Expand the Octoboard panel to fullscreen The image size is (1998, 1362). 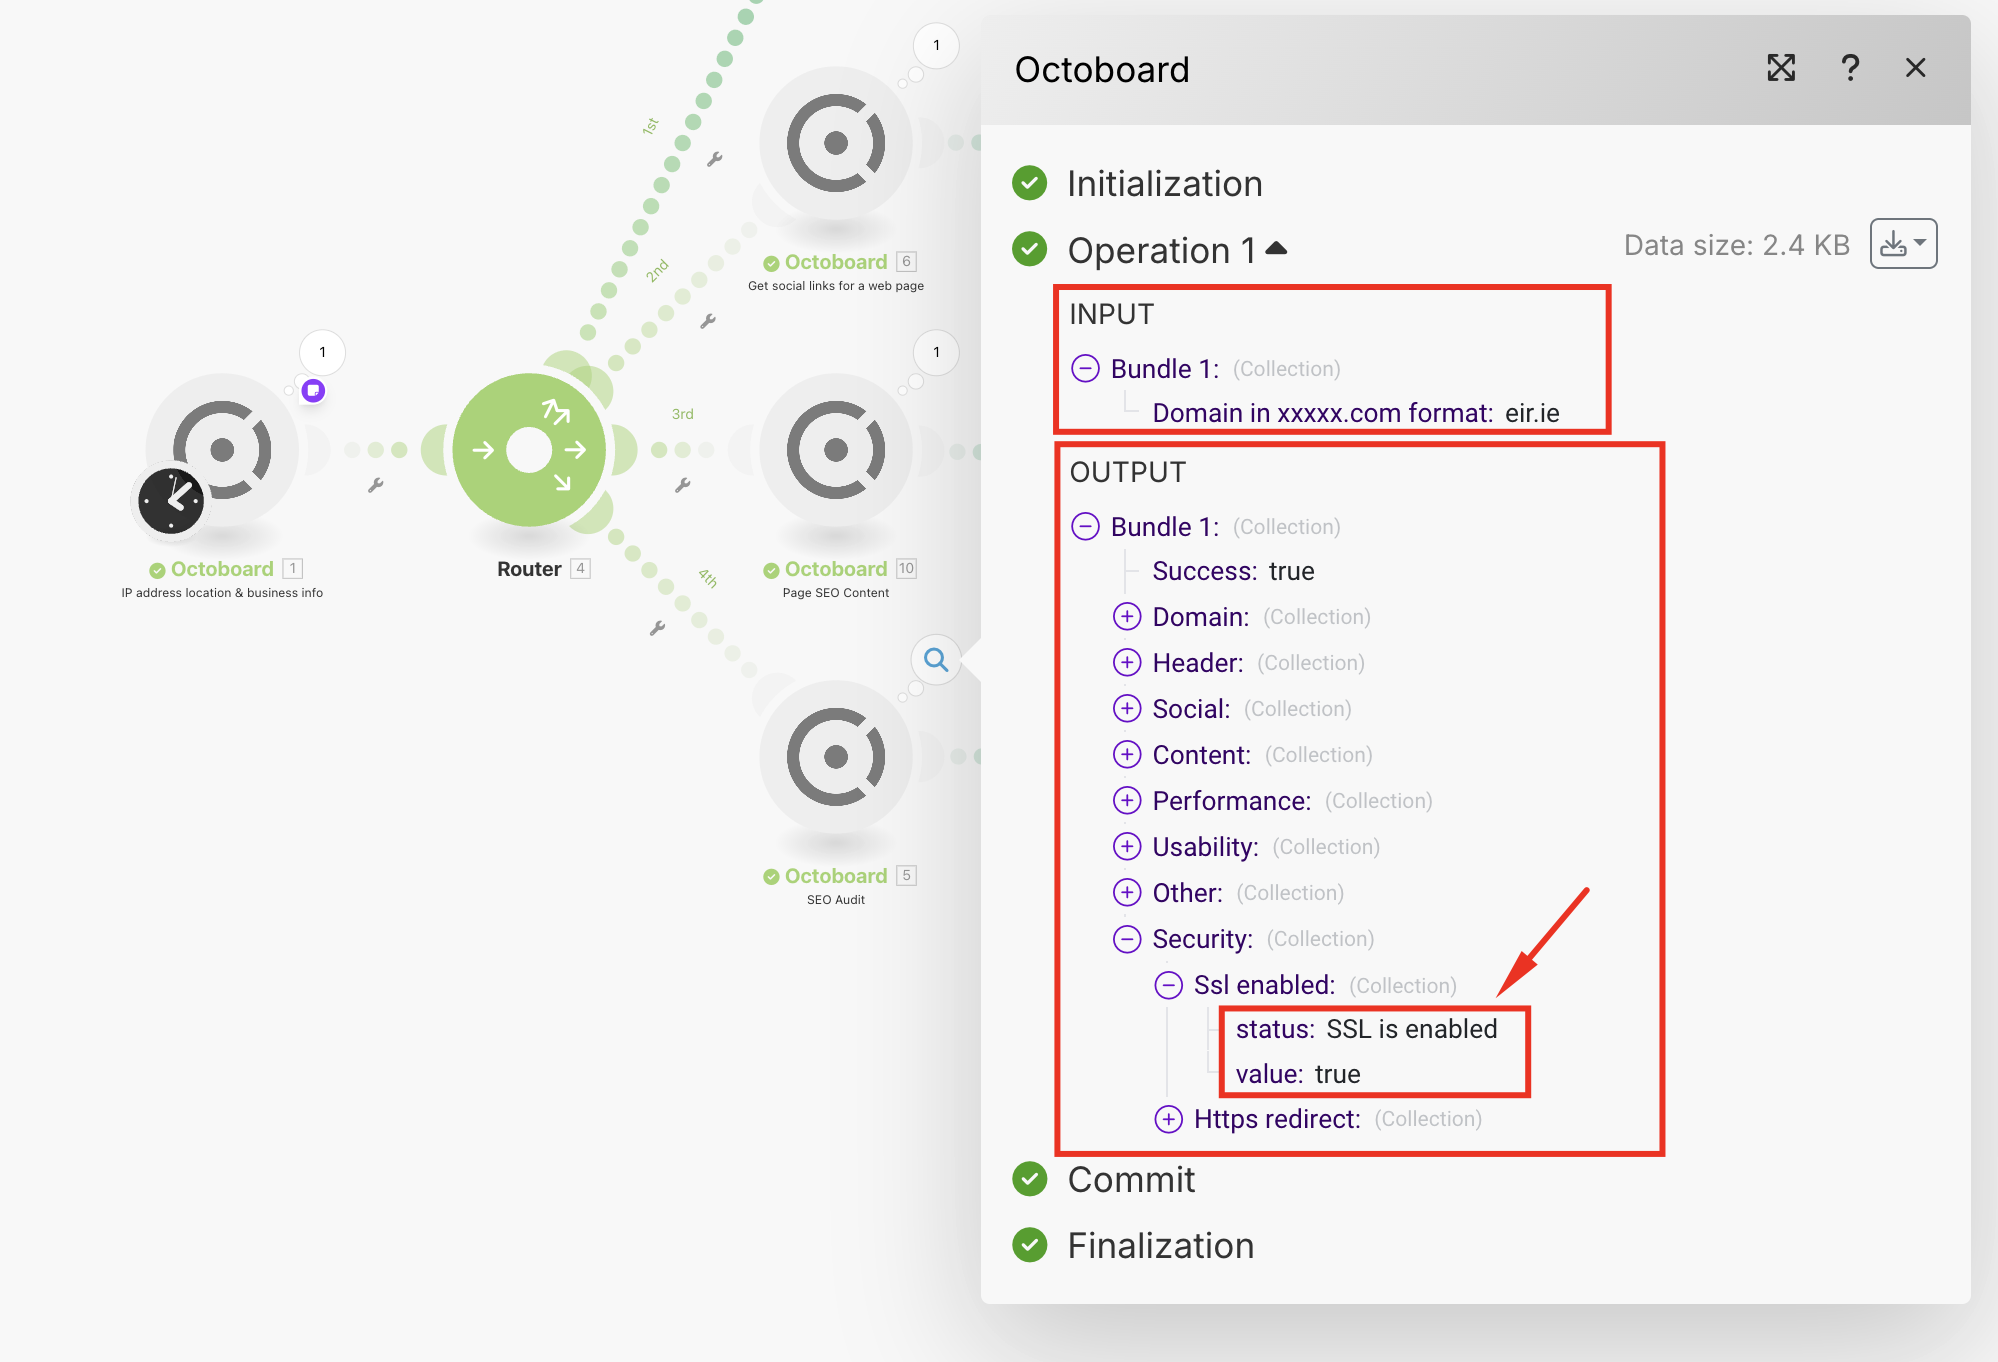click(x=1781, y=68)
